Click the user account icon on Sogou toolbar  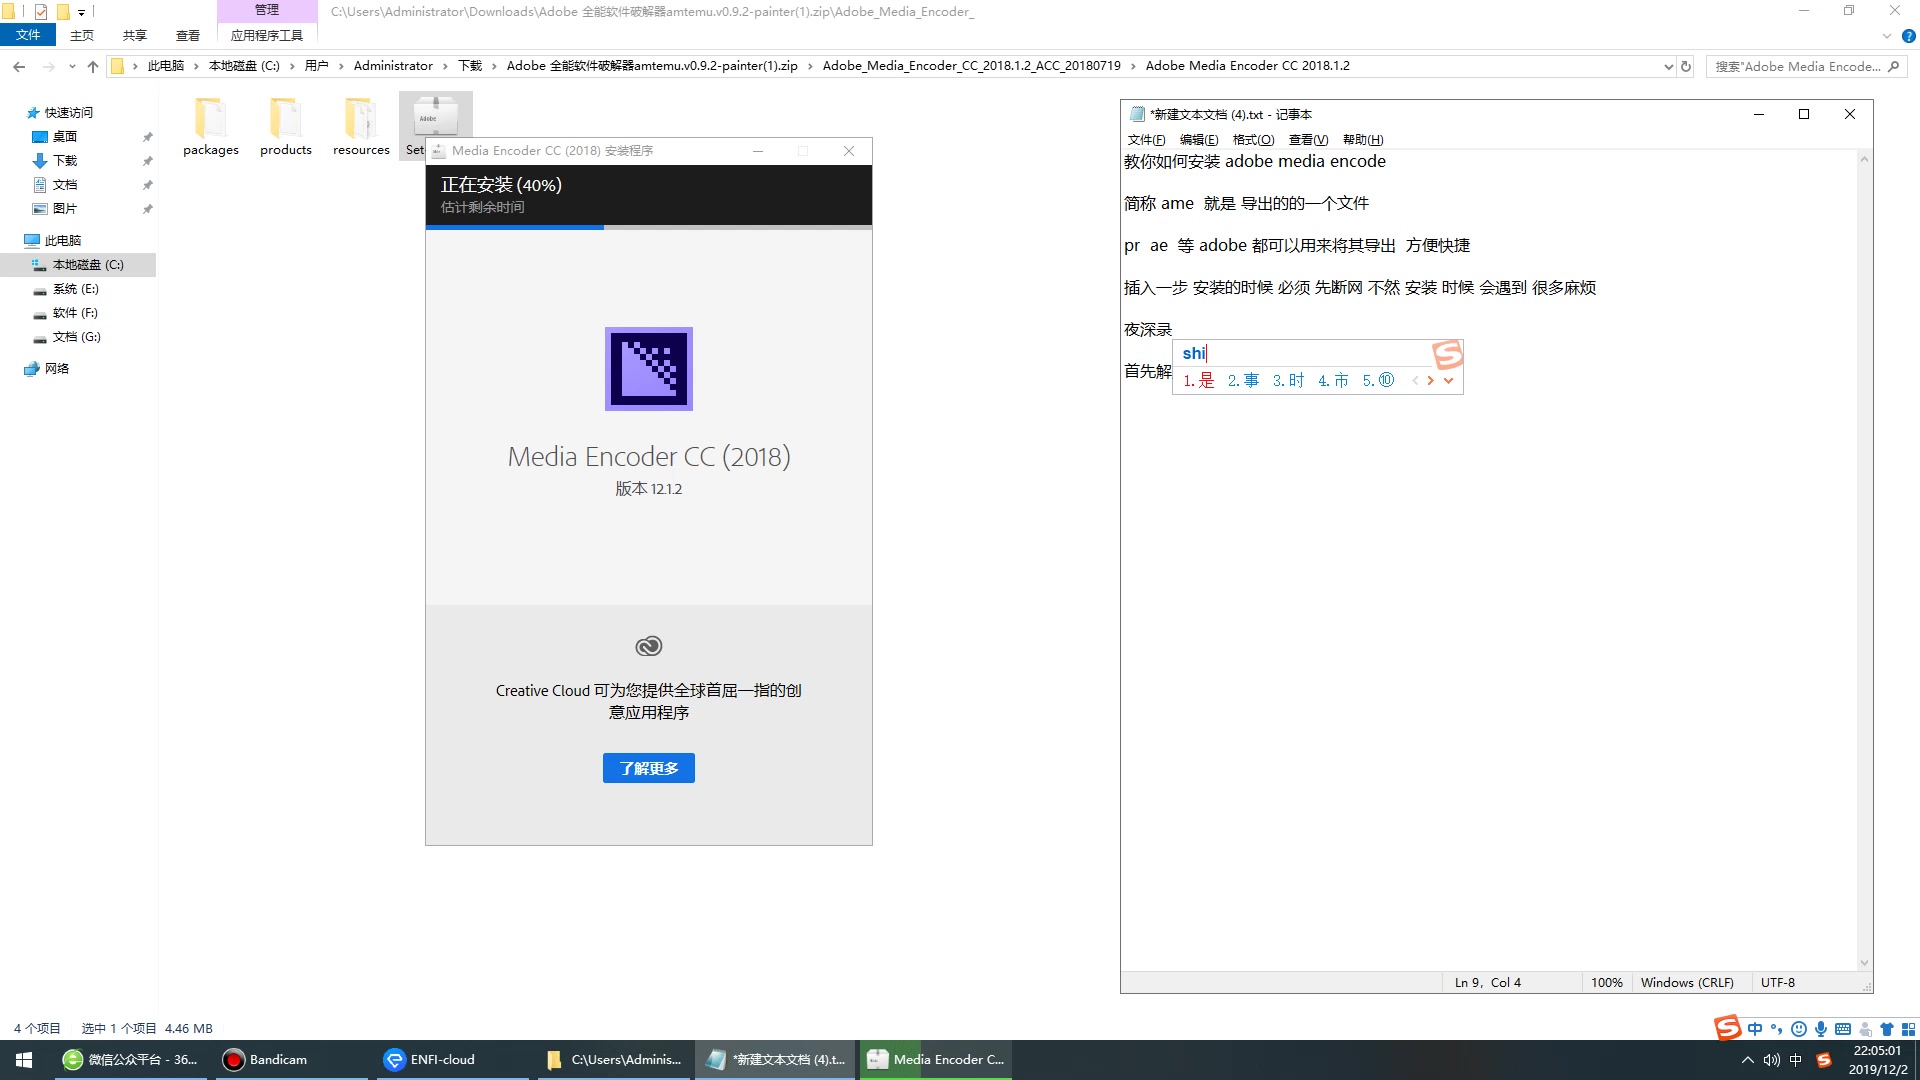[x=1865, y=1028]
